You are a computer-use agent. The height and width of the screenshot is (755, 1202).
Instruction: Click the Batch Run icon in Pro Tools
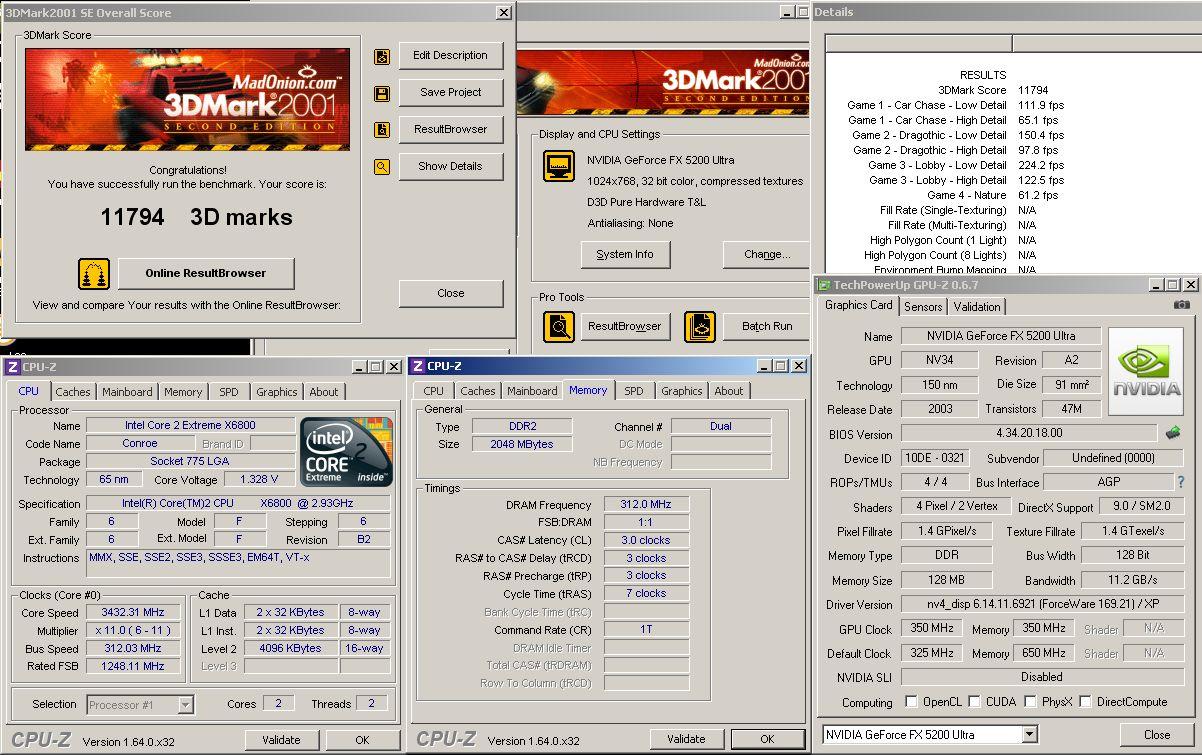700,326
